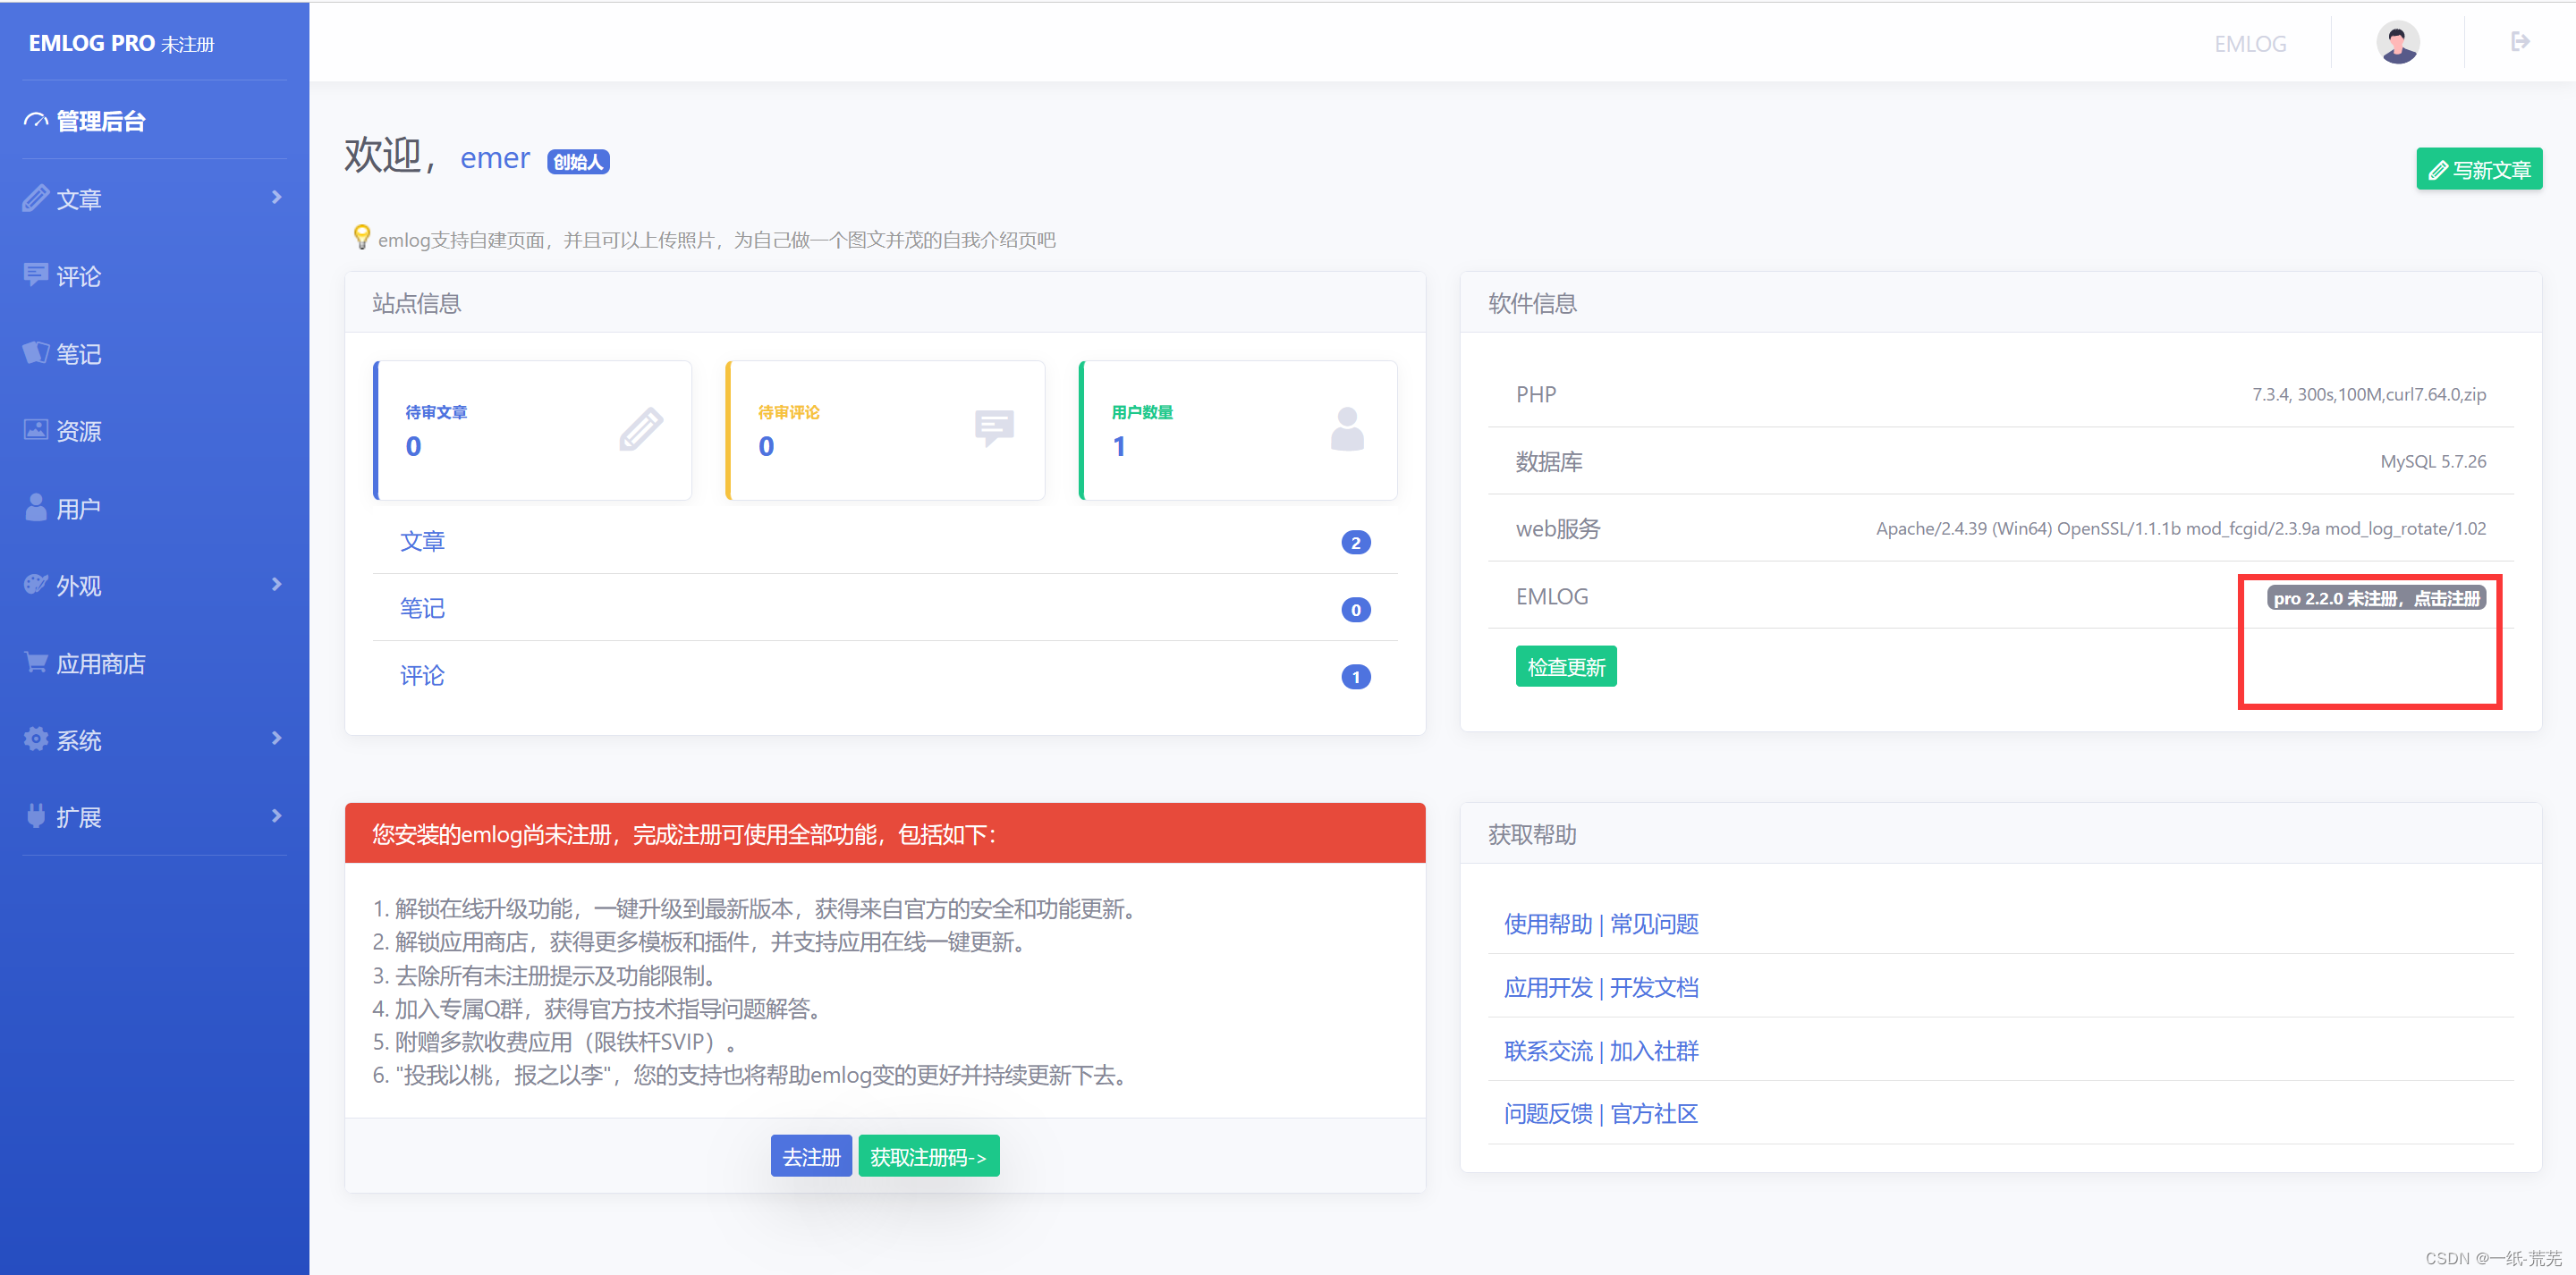Click the blue 去注册 button

[810, 1157]
